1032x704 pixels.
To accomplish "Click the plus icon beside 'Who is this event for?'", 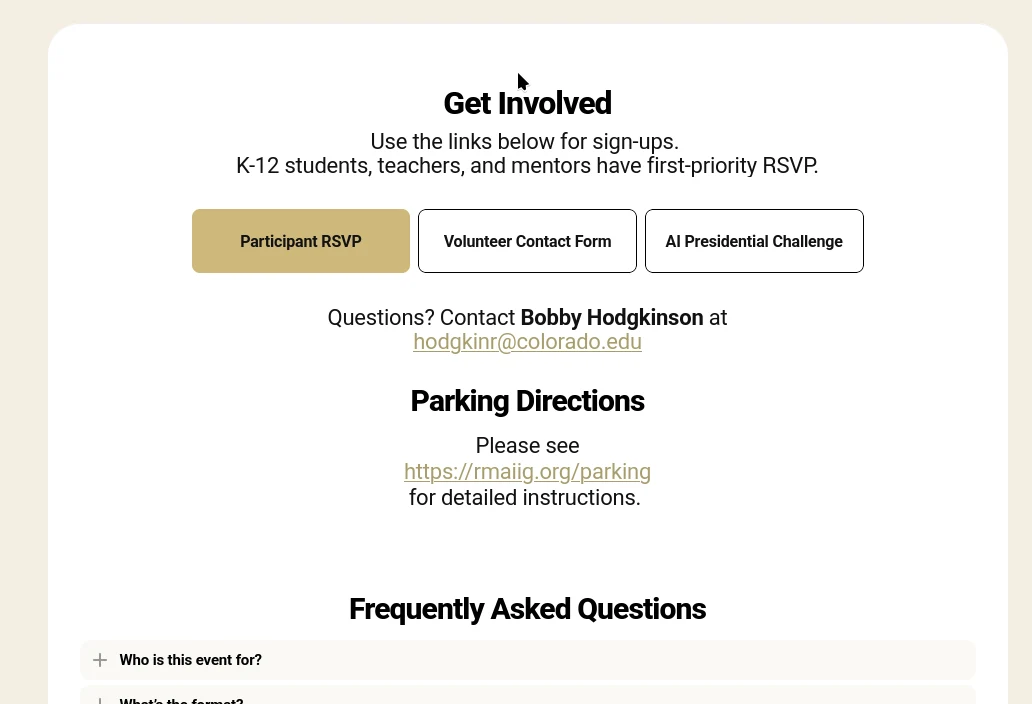I will tap(100, 660).
